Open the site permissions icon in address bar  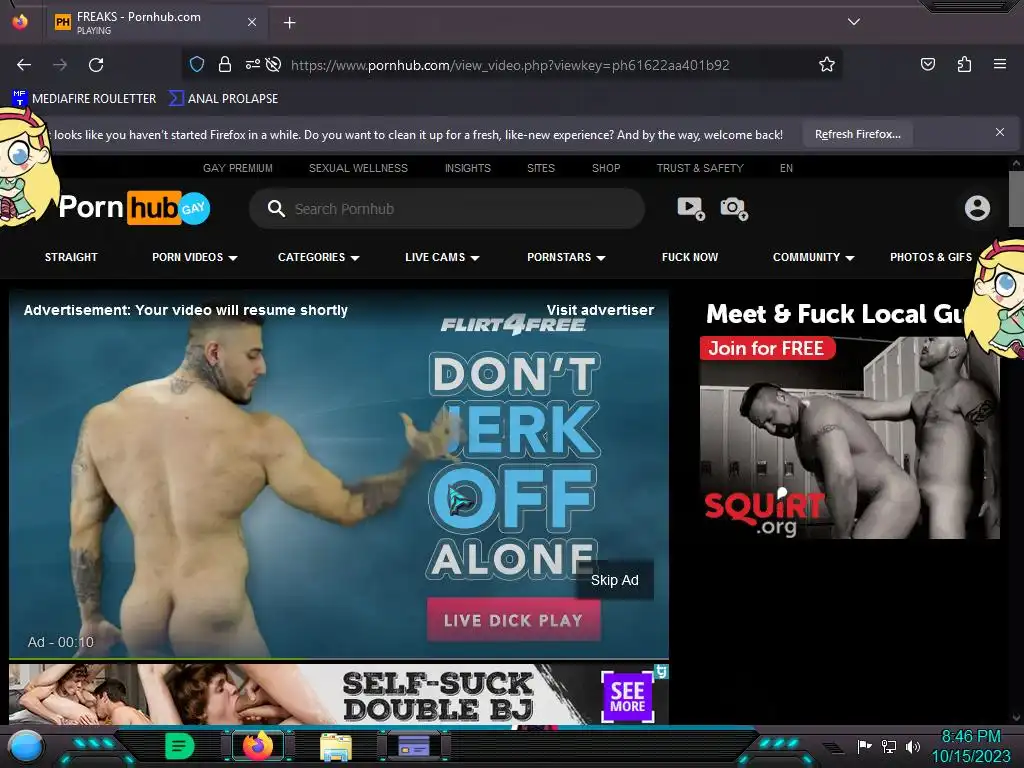point(252,64)
